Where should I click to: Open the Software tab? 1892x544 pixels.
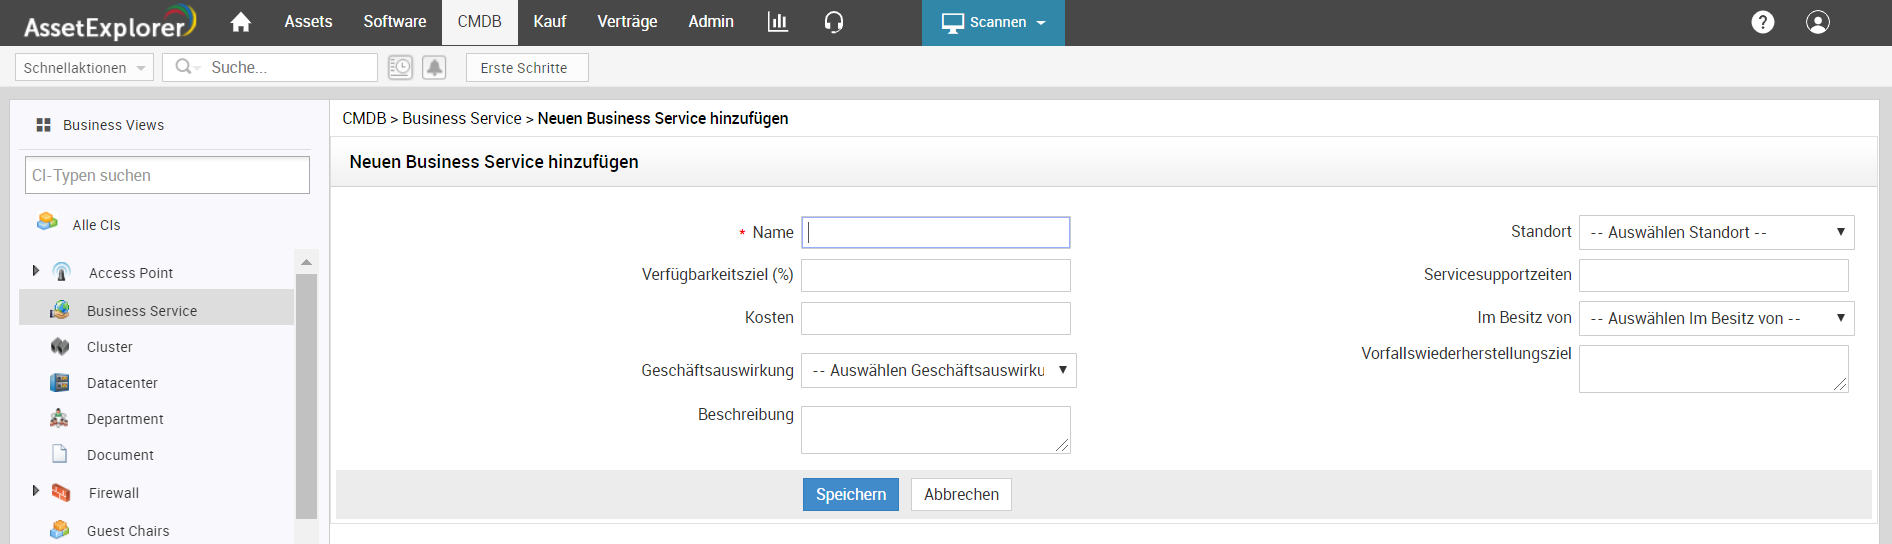tap(395, 21)
